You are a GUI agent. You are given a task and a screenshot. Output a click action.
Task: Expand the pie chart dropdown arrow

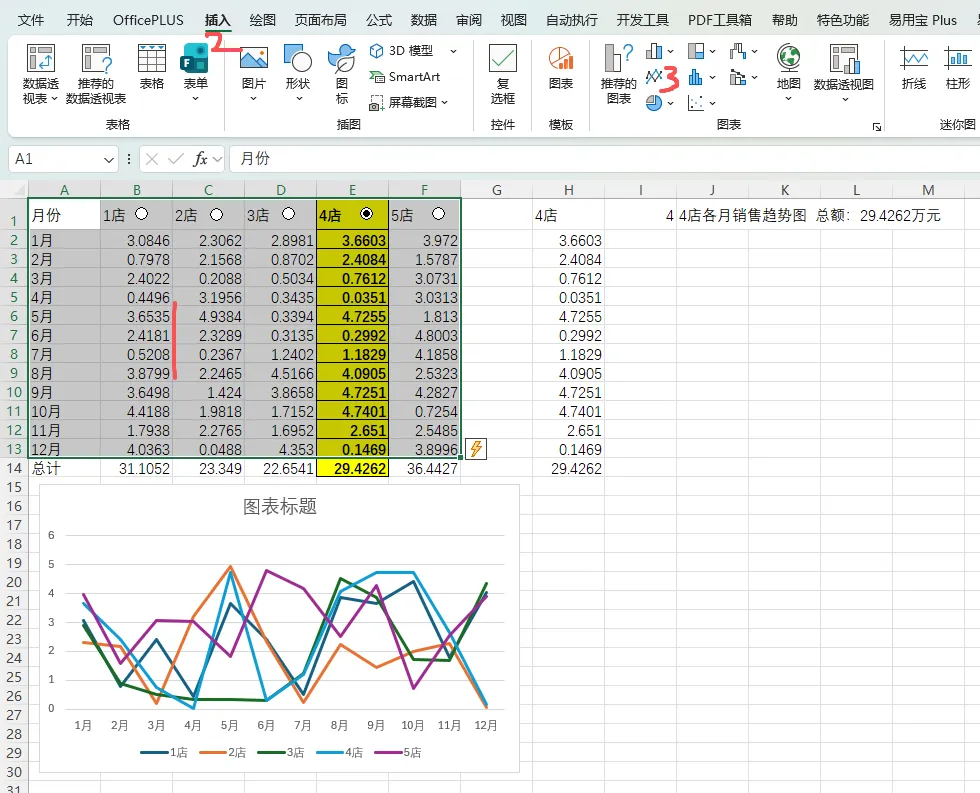(671, 103)
